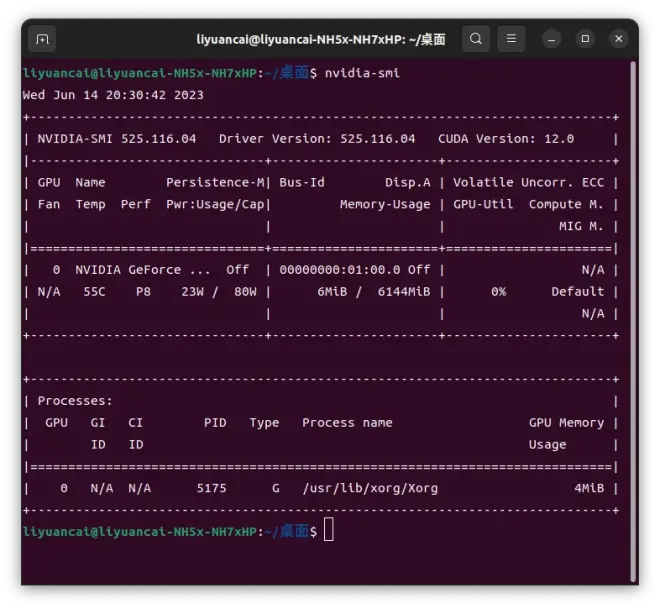This screenshot has width=660, height=609.
Task: Click the 0% GPU utilization value
Action: click(x=498, y=292)
